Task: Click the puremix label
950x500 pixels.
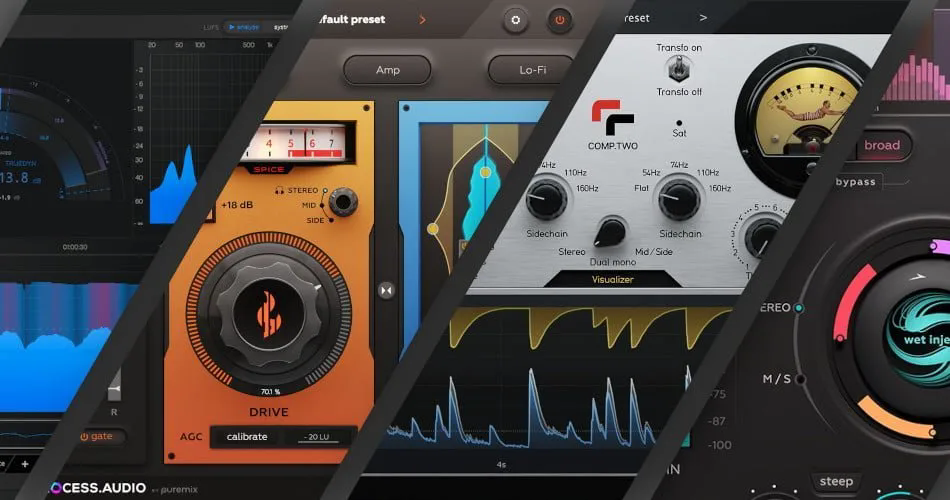Action: [179, 489]
